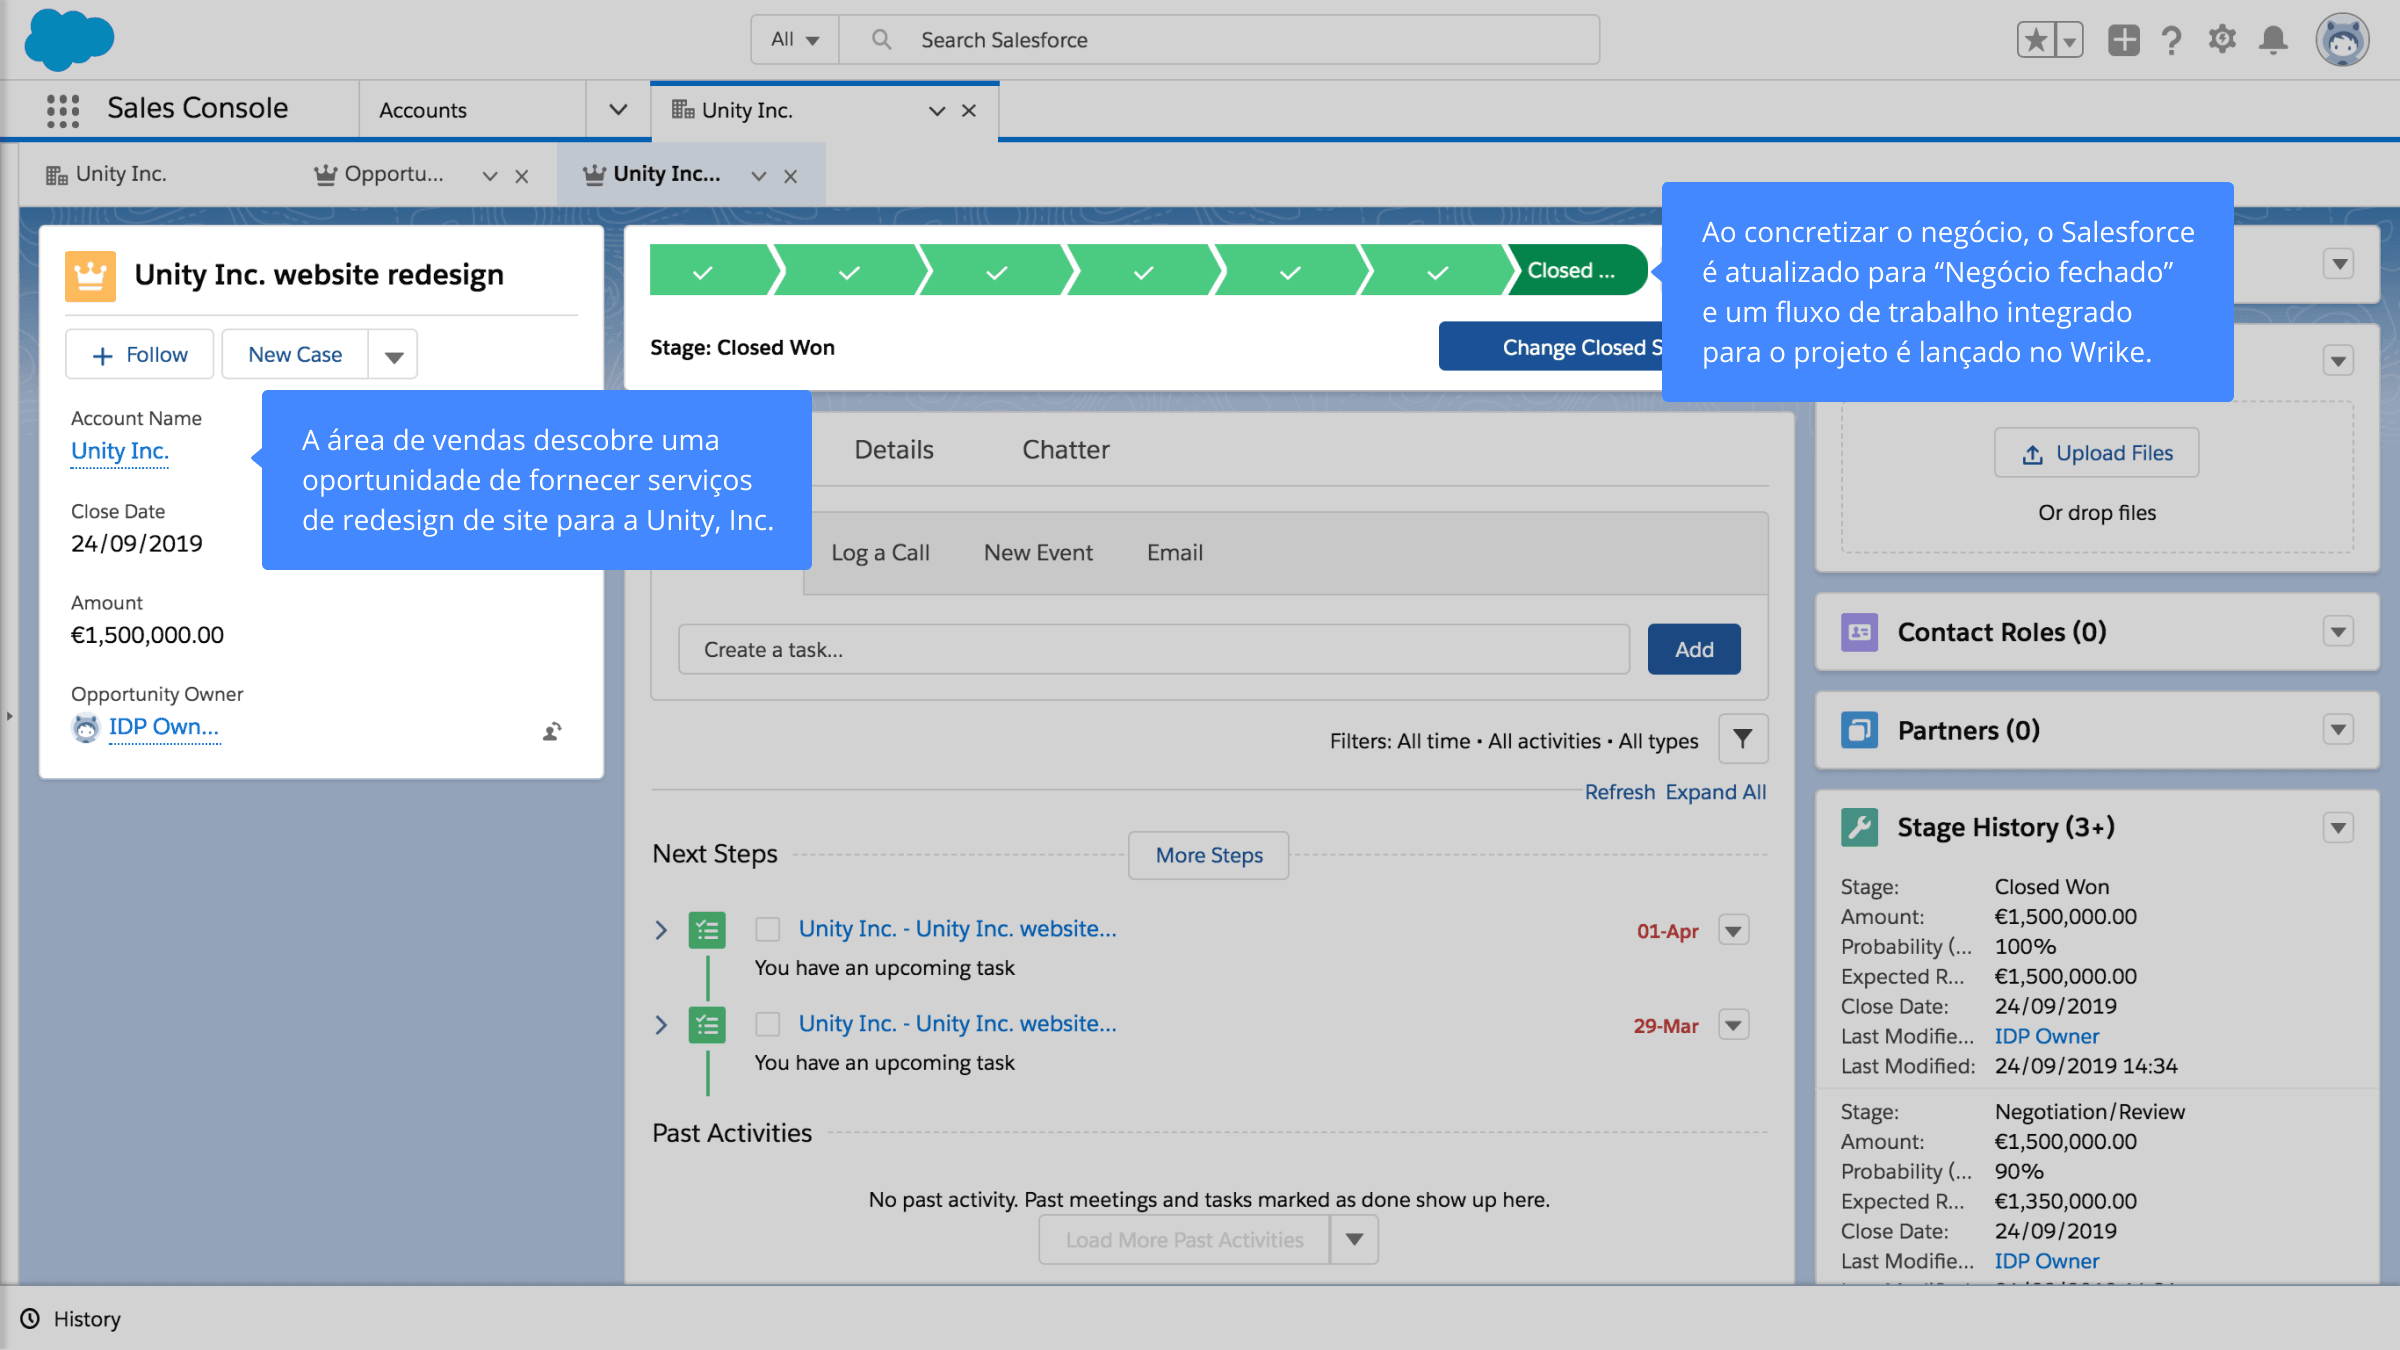
Task: Open the All search scope dropdown
Action: click(x=795, y=40)
